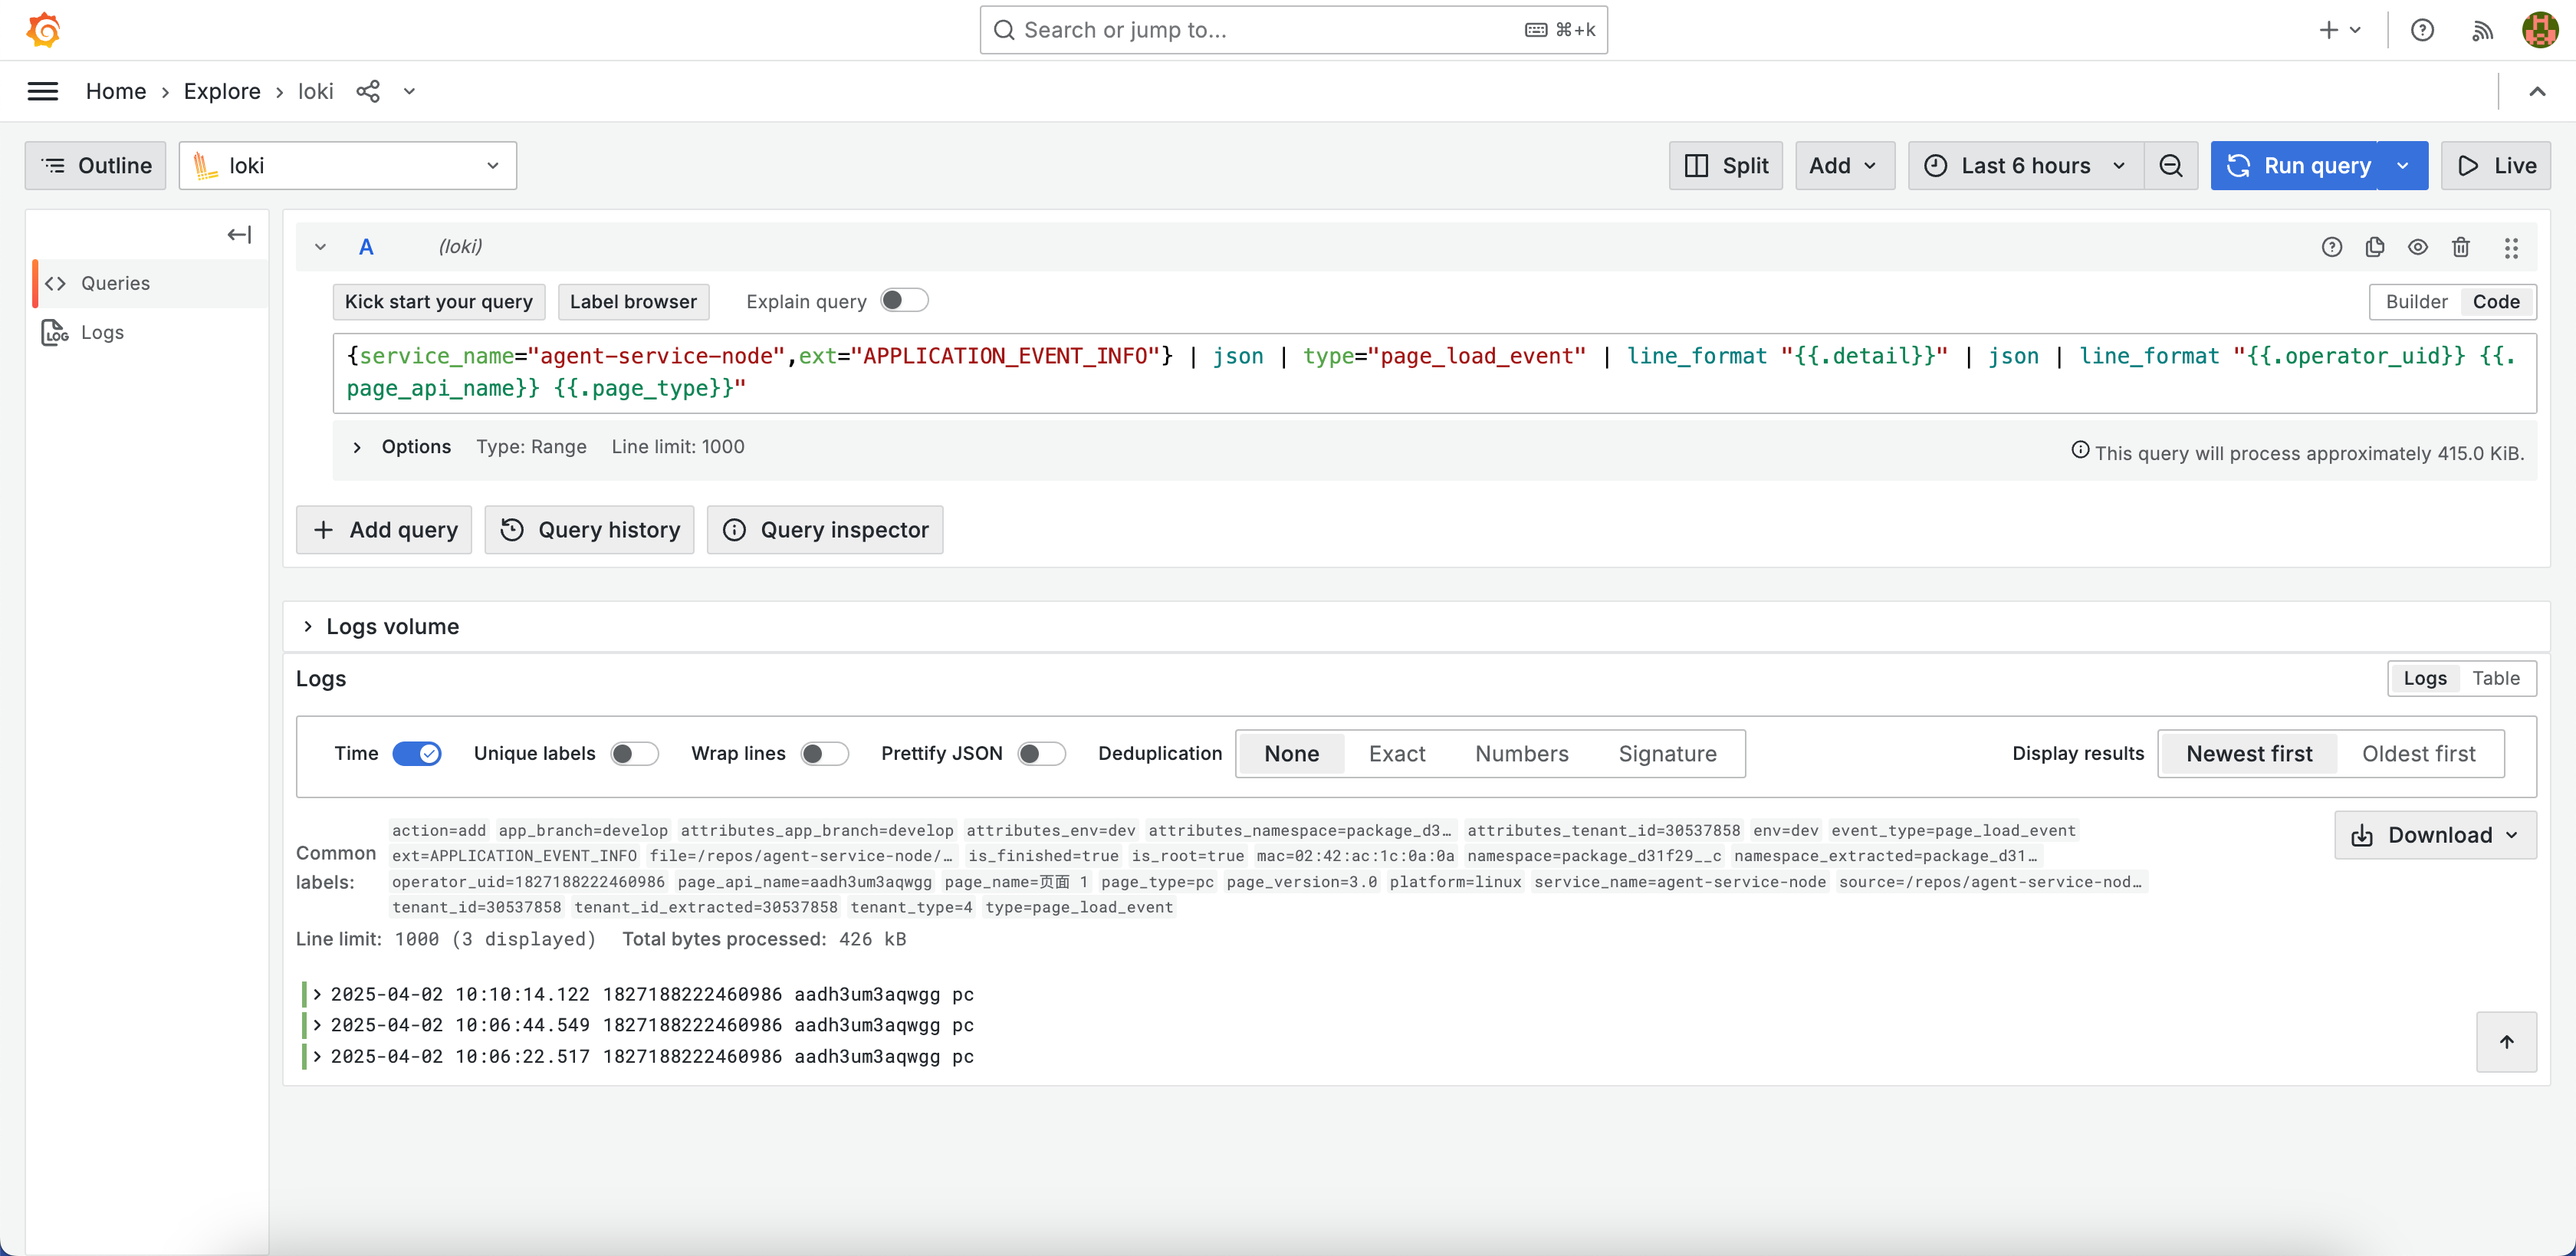The width and height of the screenshot is (2576, 1256).
Task: Click the Add query button
Action: pos(384,529)
